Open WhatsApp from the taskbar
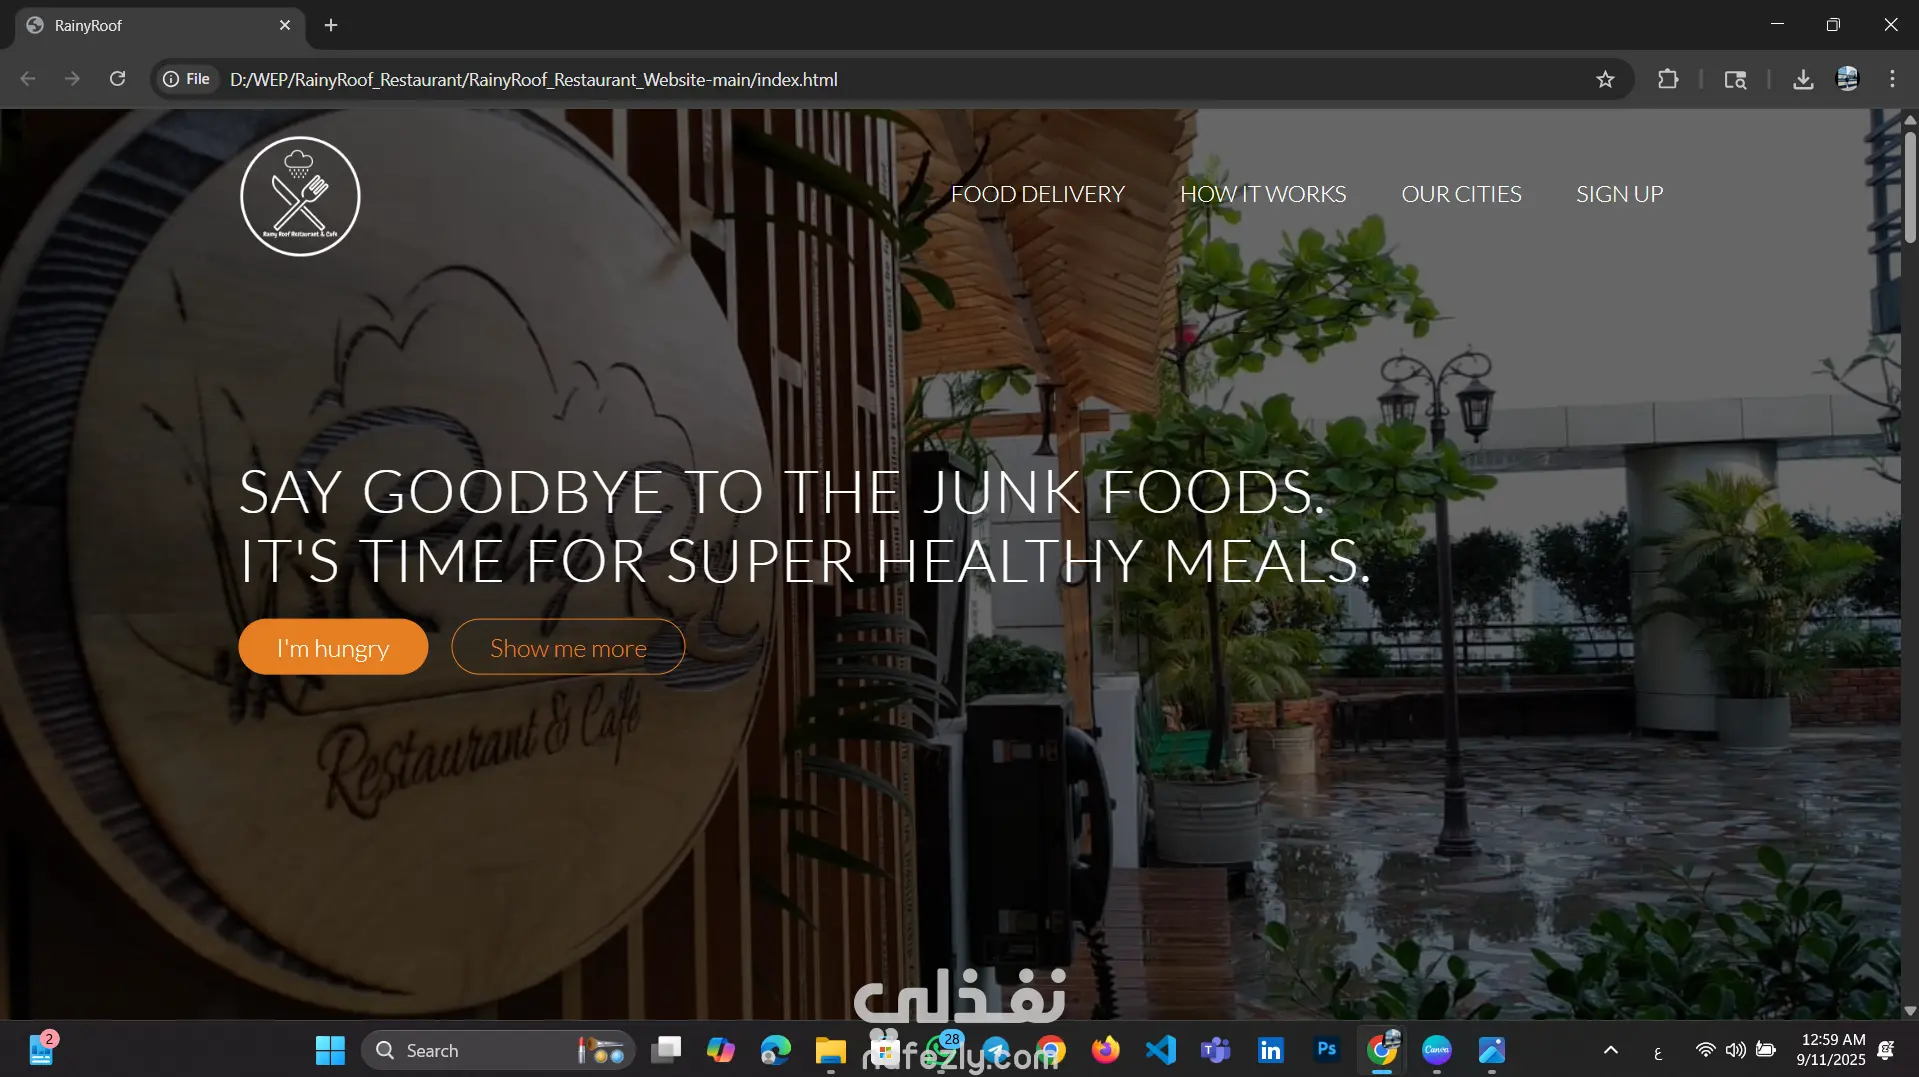The image size is (1919, 1077). [x=943, y=1050]
